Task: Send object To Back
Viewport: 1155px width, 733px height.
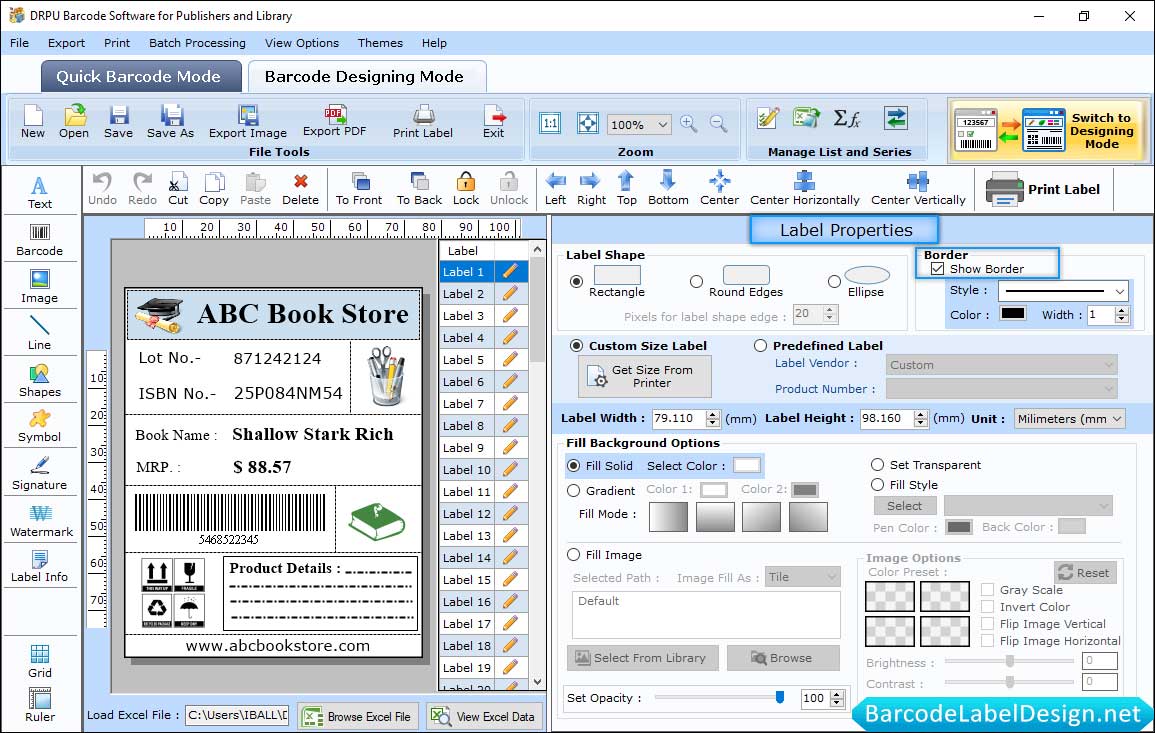Action: [x=419, y=189]
